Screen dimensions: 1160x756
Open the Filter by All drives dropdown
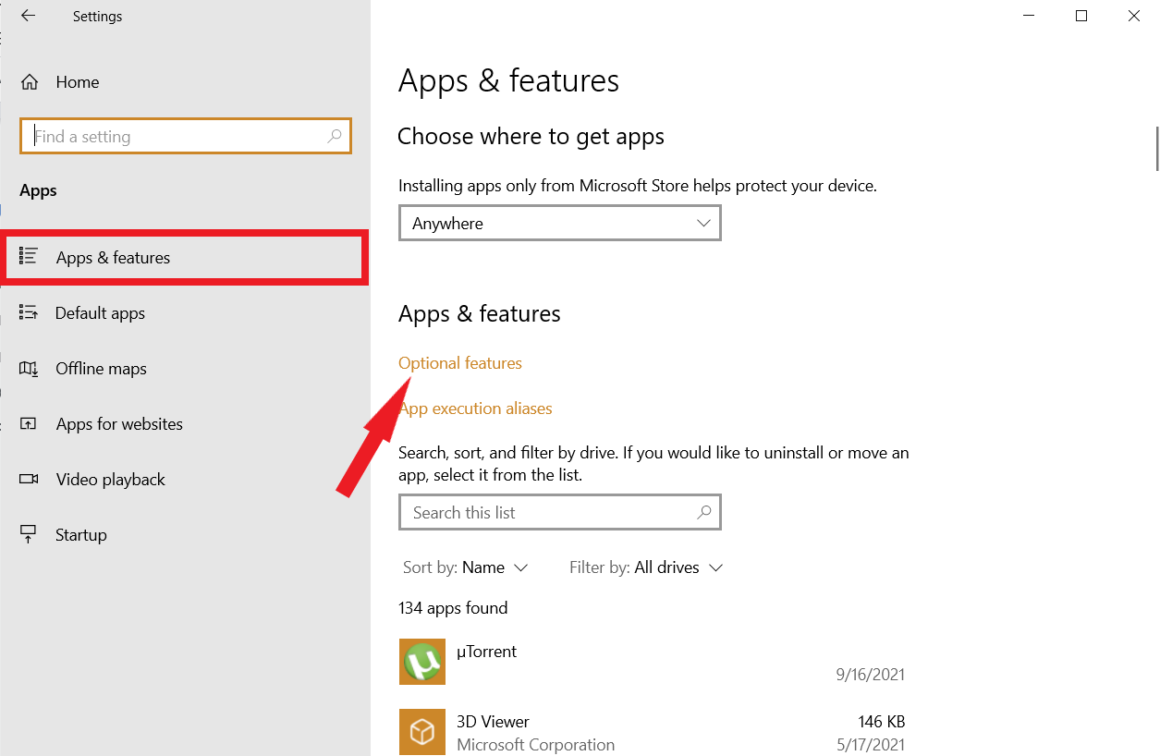point(646,567)
